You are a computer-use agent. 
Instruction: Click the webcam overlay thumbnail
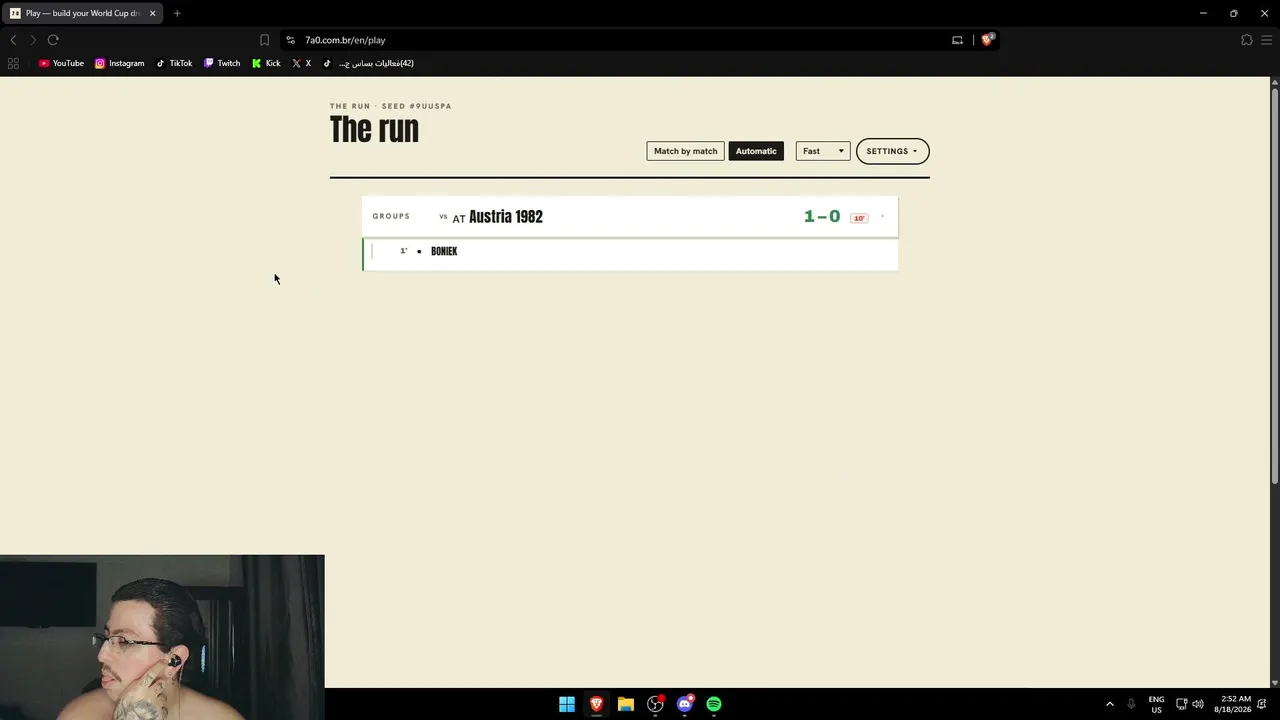(x=162, y=637)
